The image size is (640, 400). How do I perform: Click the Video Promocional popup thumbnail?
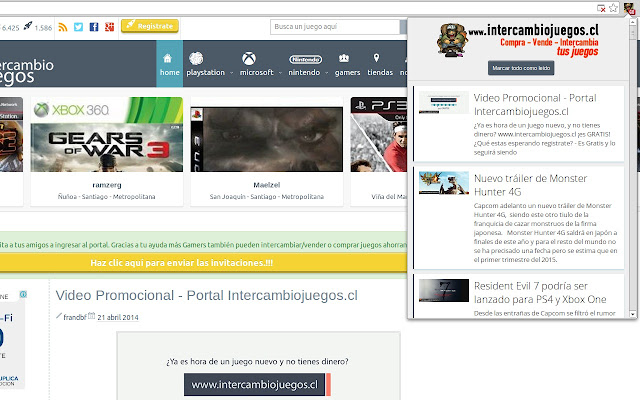[444, 102]
